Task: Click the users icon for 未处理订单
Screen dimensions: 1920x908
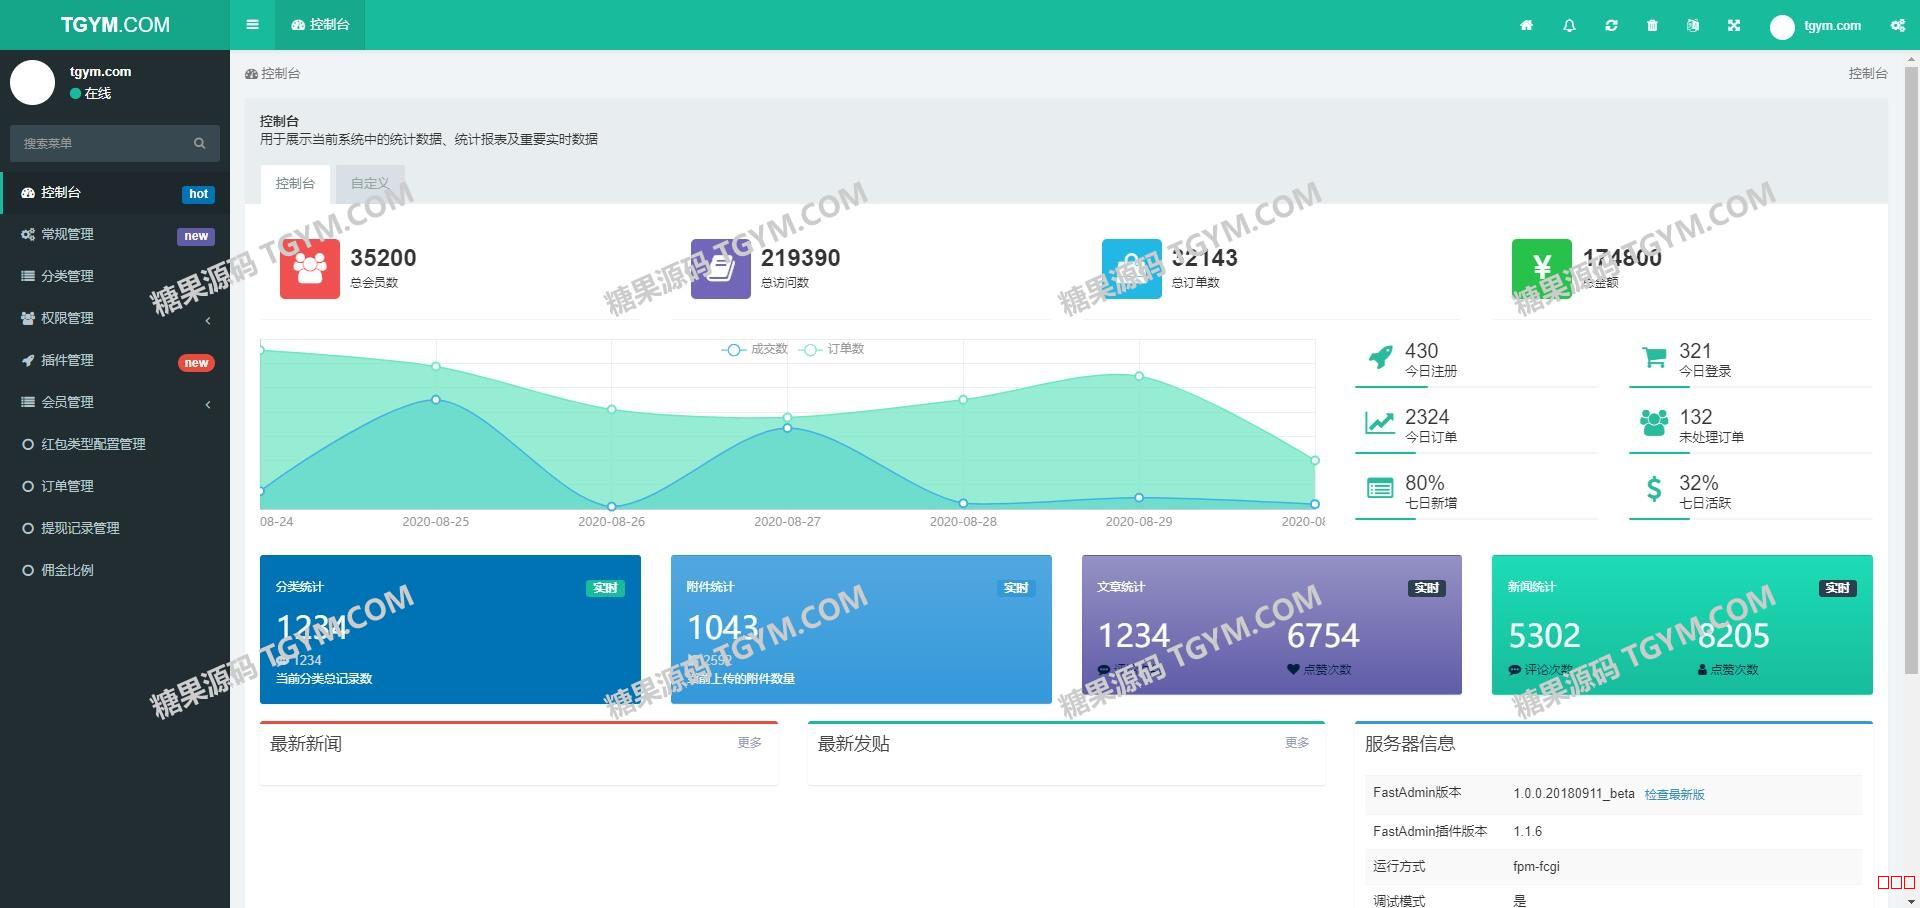Action: [x=1654, y=423]
